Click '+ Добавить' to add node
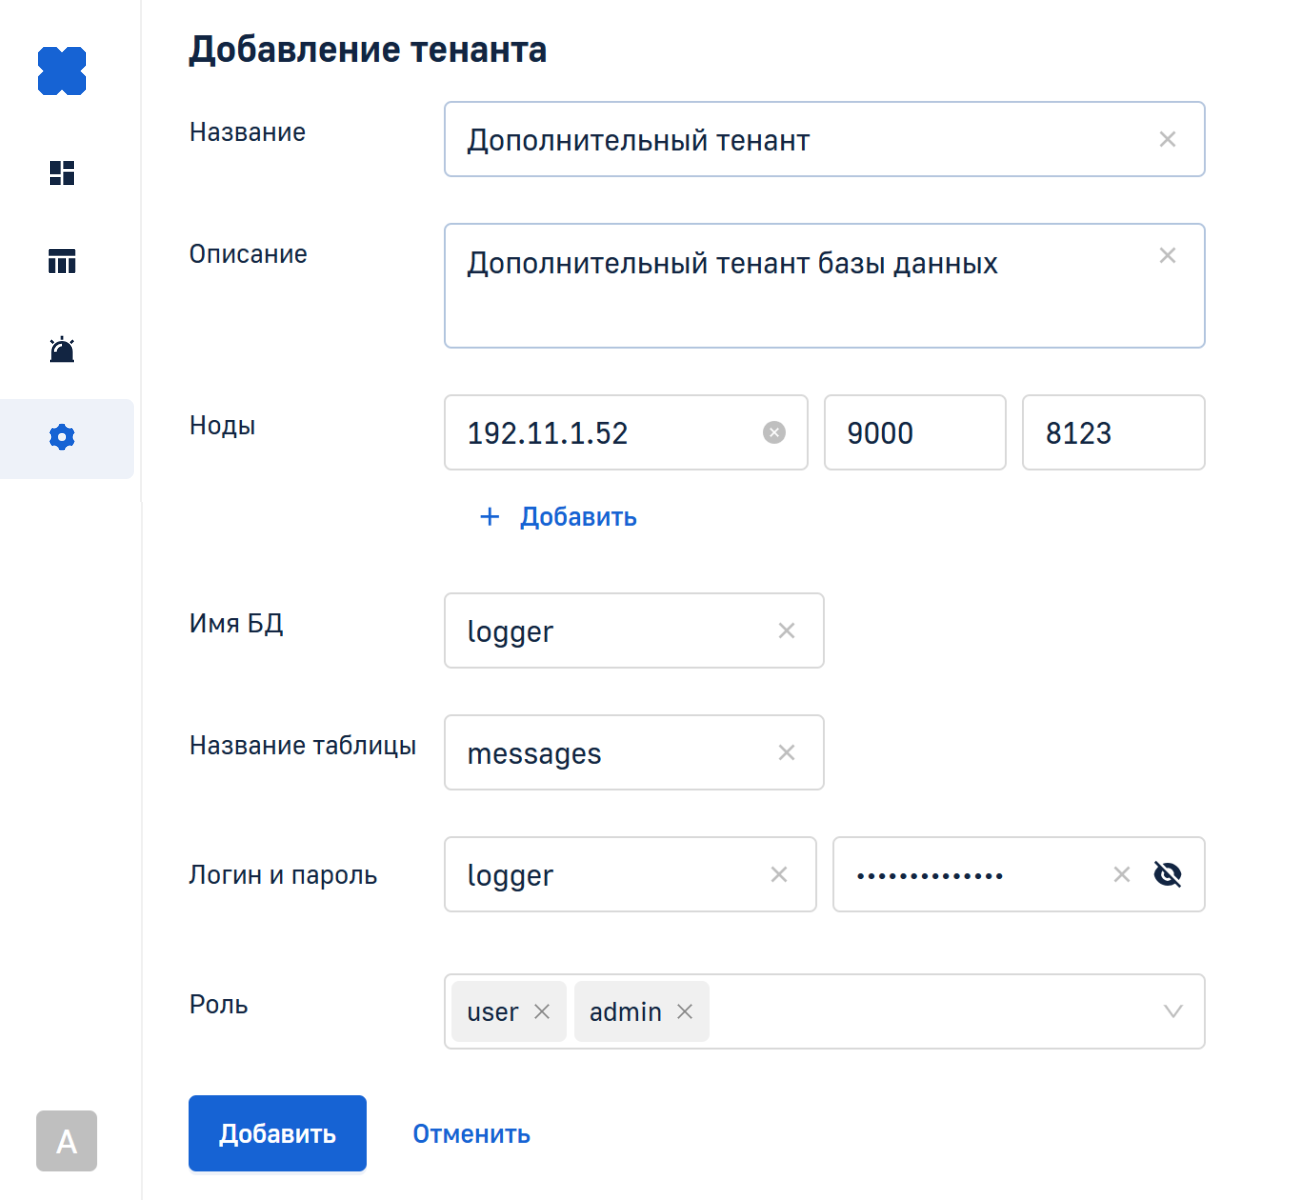1302x1200 pixels. tap(559, 517)
